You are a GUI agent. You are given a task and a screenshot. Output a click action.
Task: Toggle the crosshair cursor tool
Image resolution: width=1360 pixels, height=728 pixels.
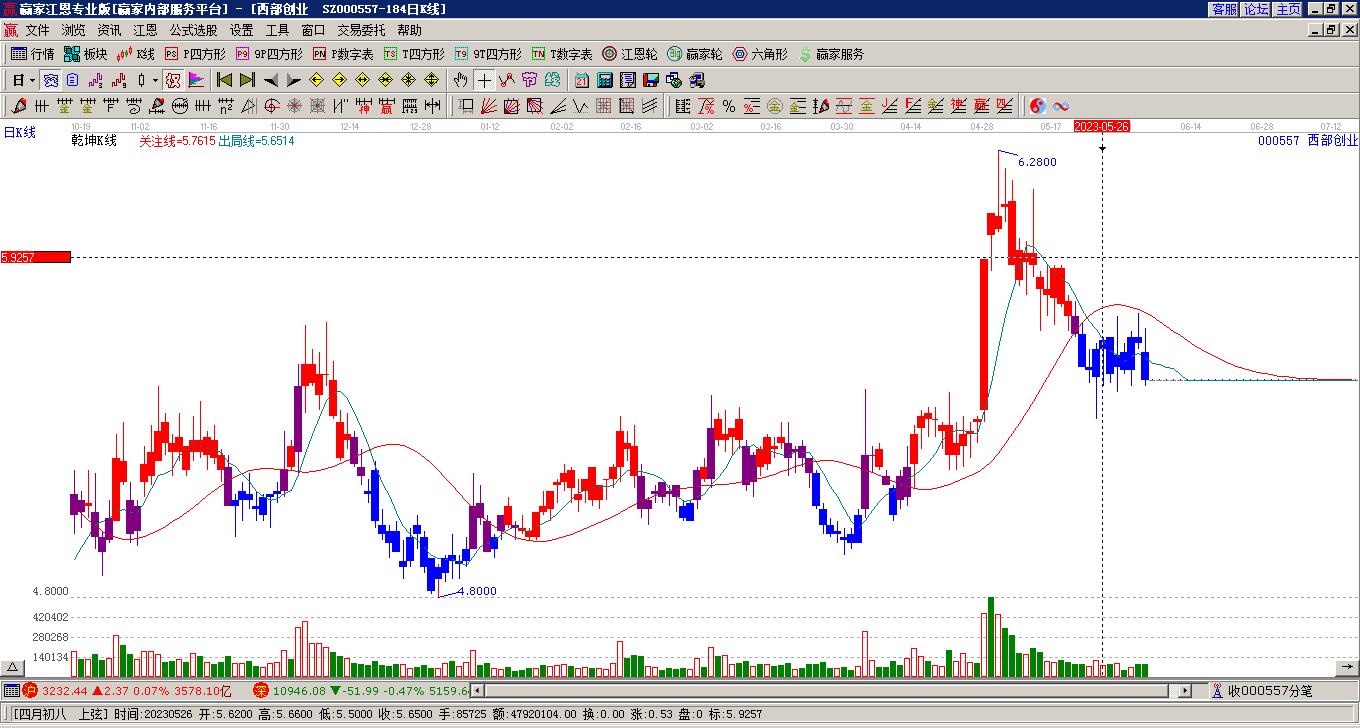coord(484,80)
